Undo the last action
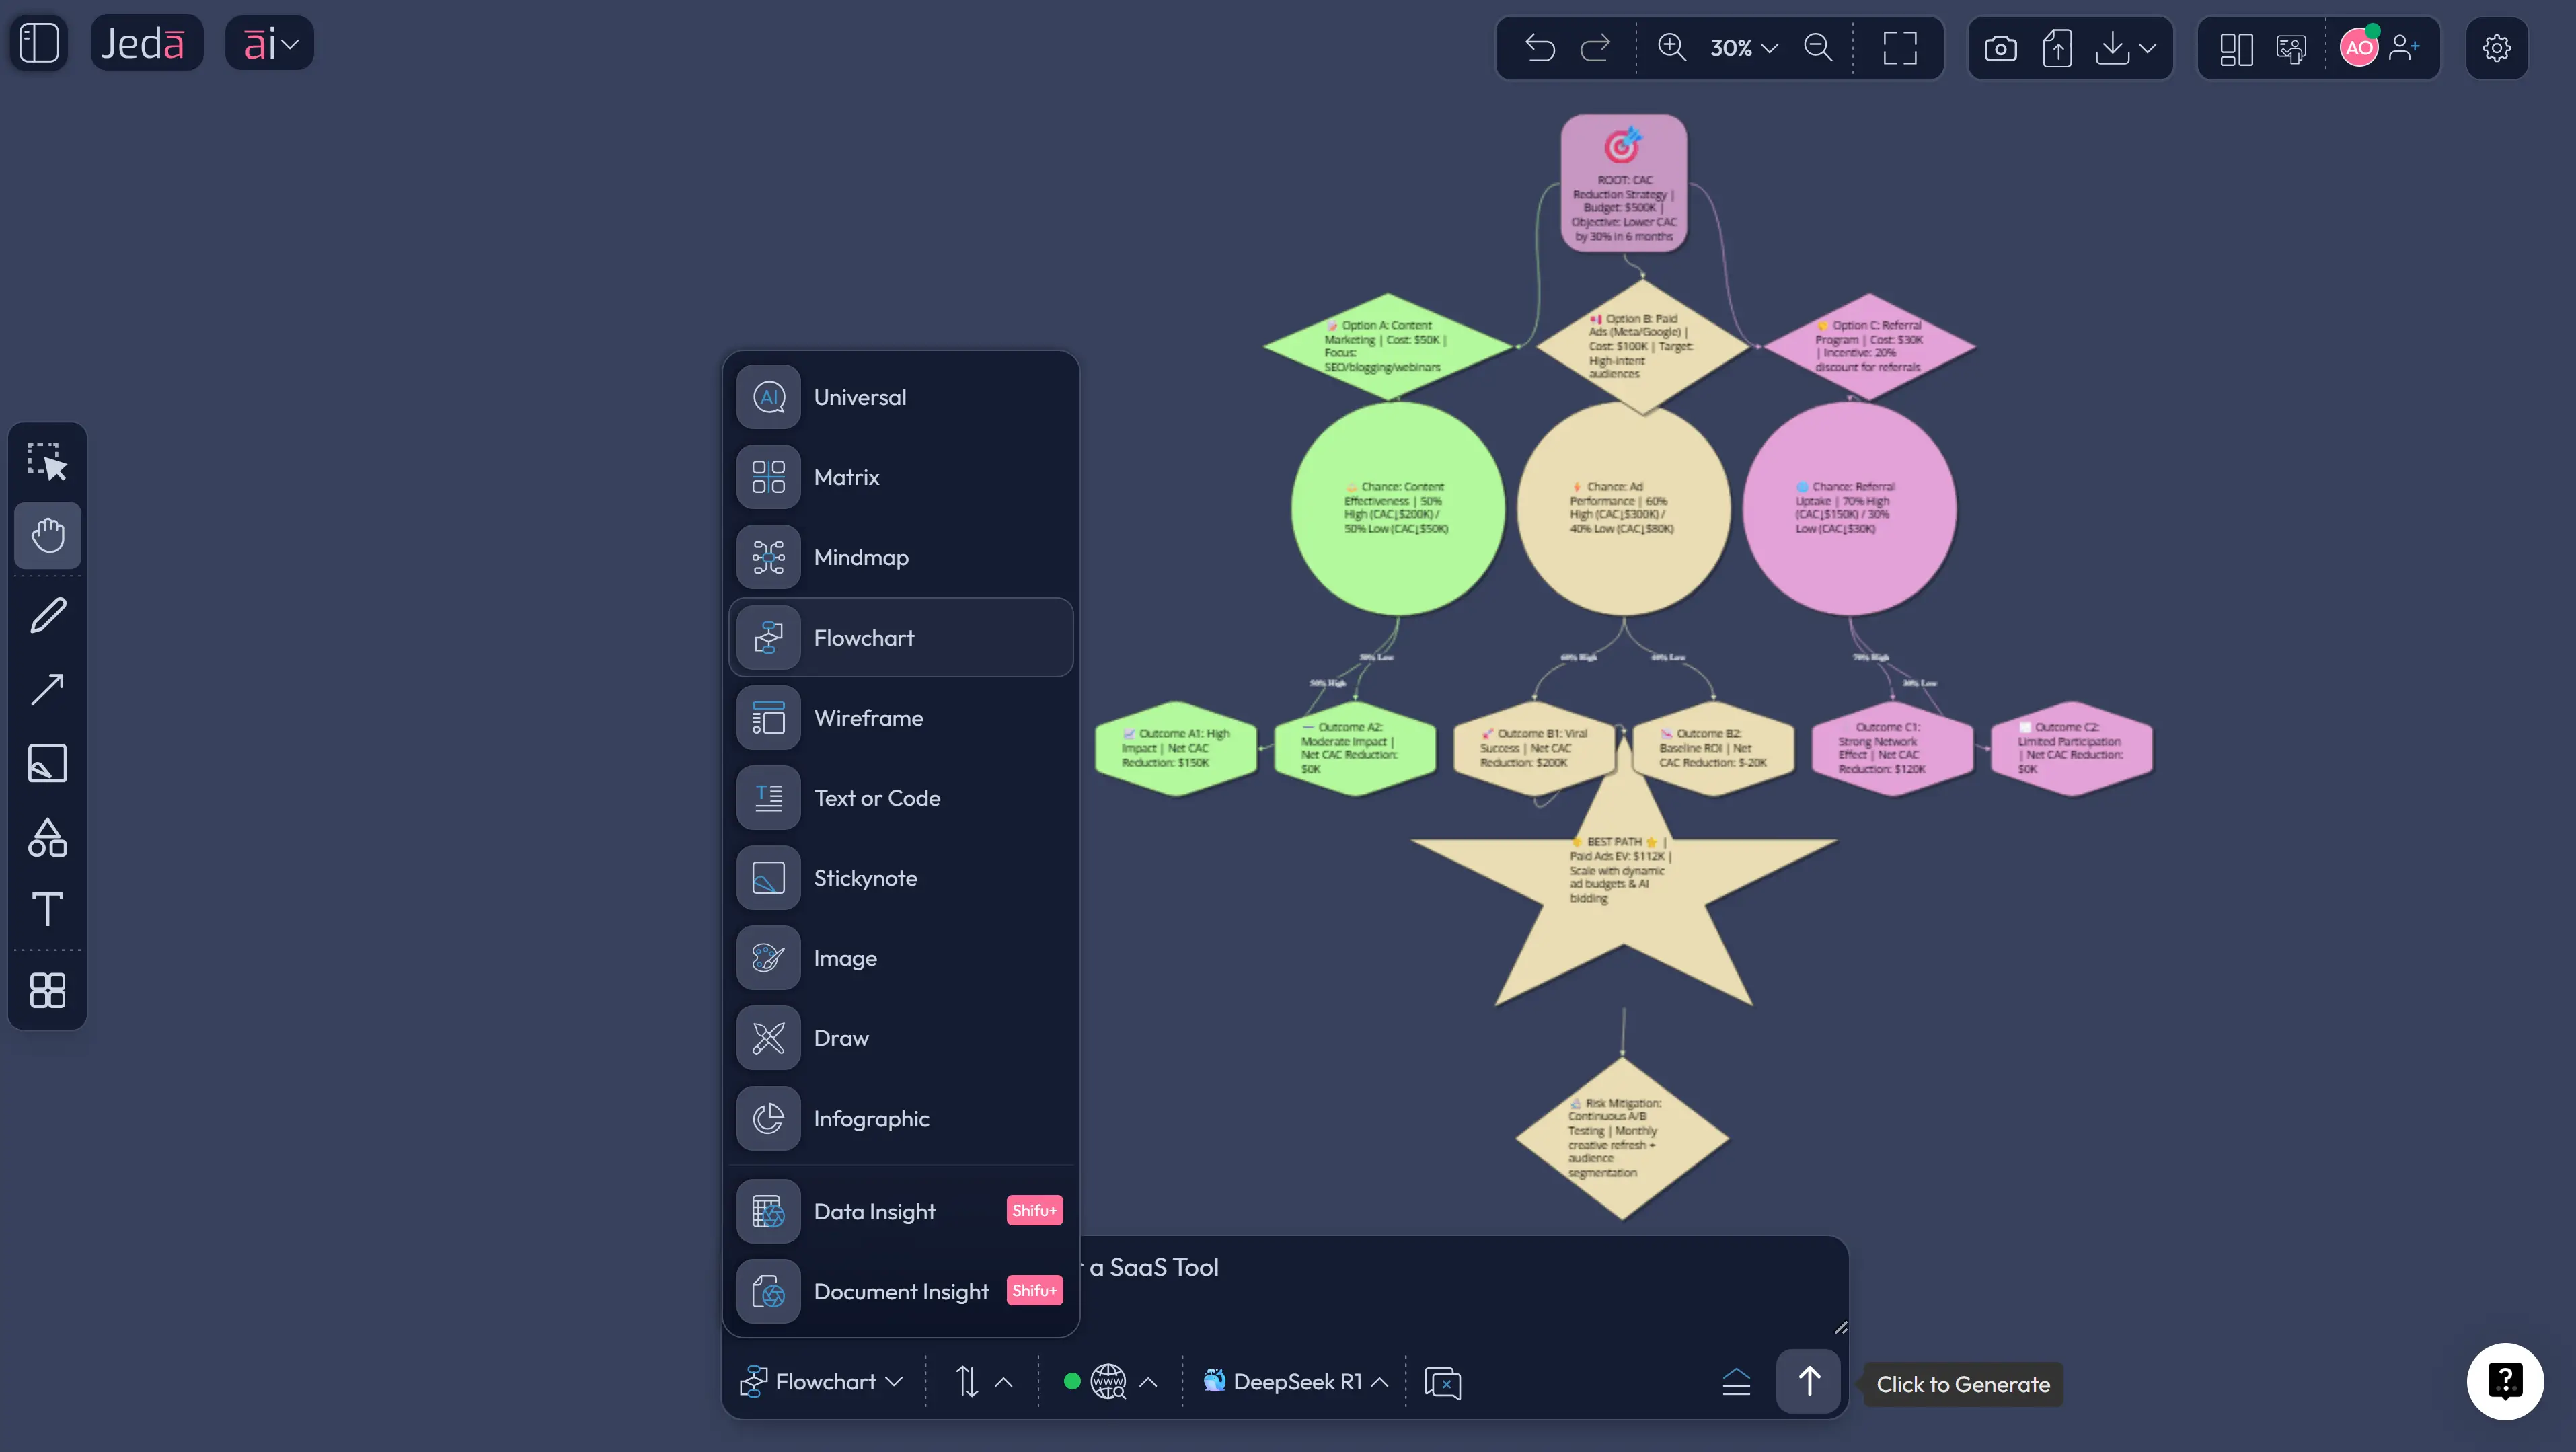Viewport: 2576px width, 1452px height. 1539,47
